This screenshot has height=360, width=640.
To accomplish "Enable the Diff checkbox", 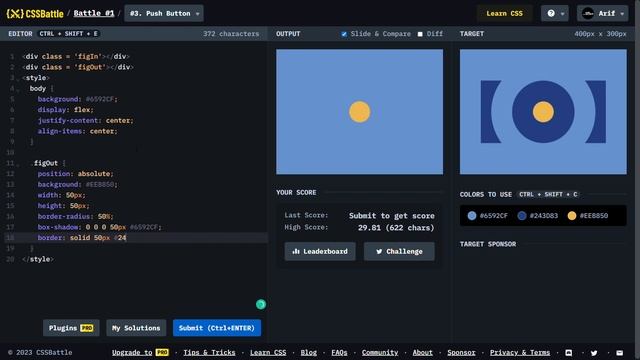I will click(x=420, y=34).
